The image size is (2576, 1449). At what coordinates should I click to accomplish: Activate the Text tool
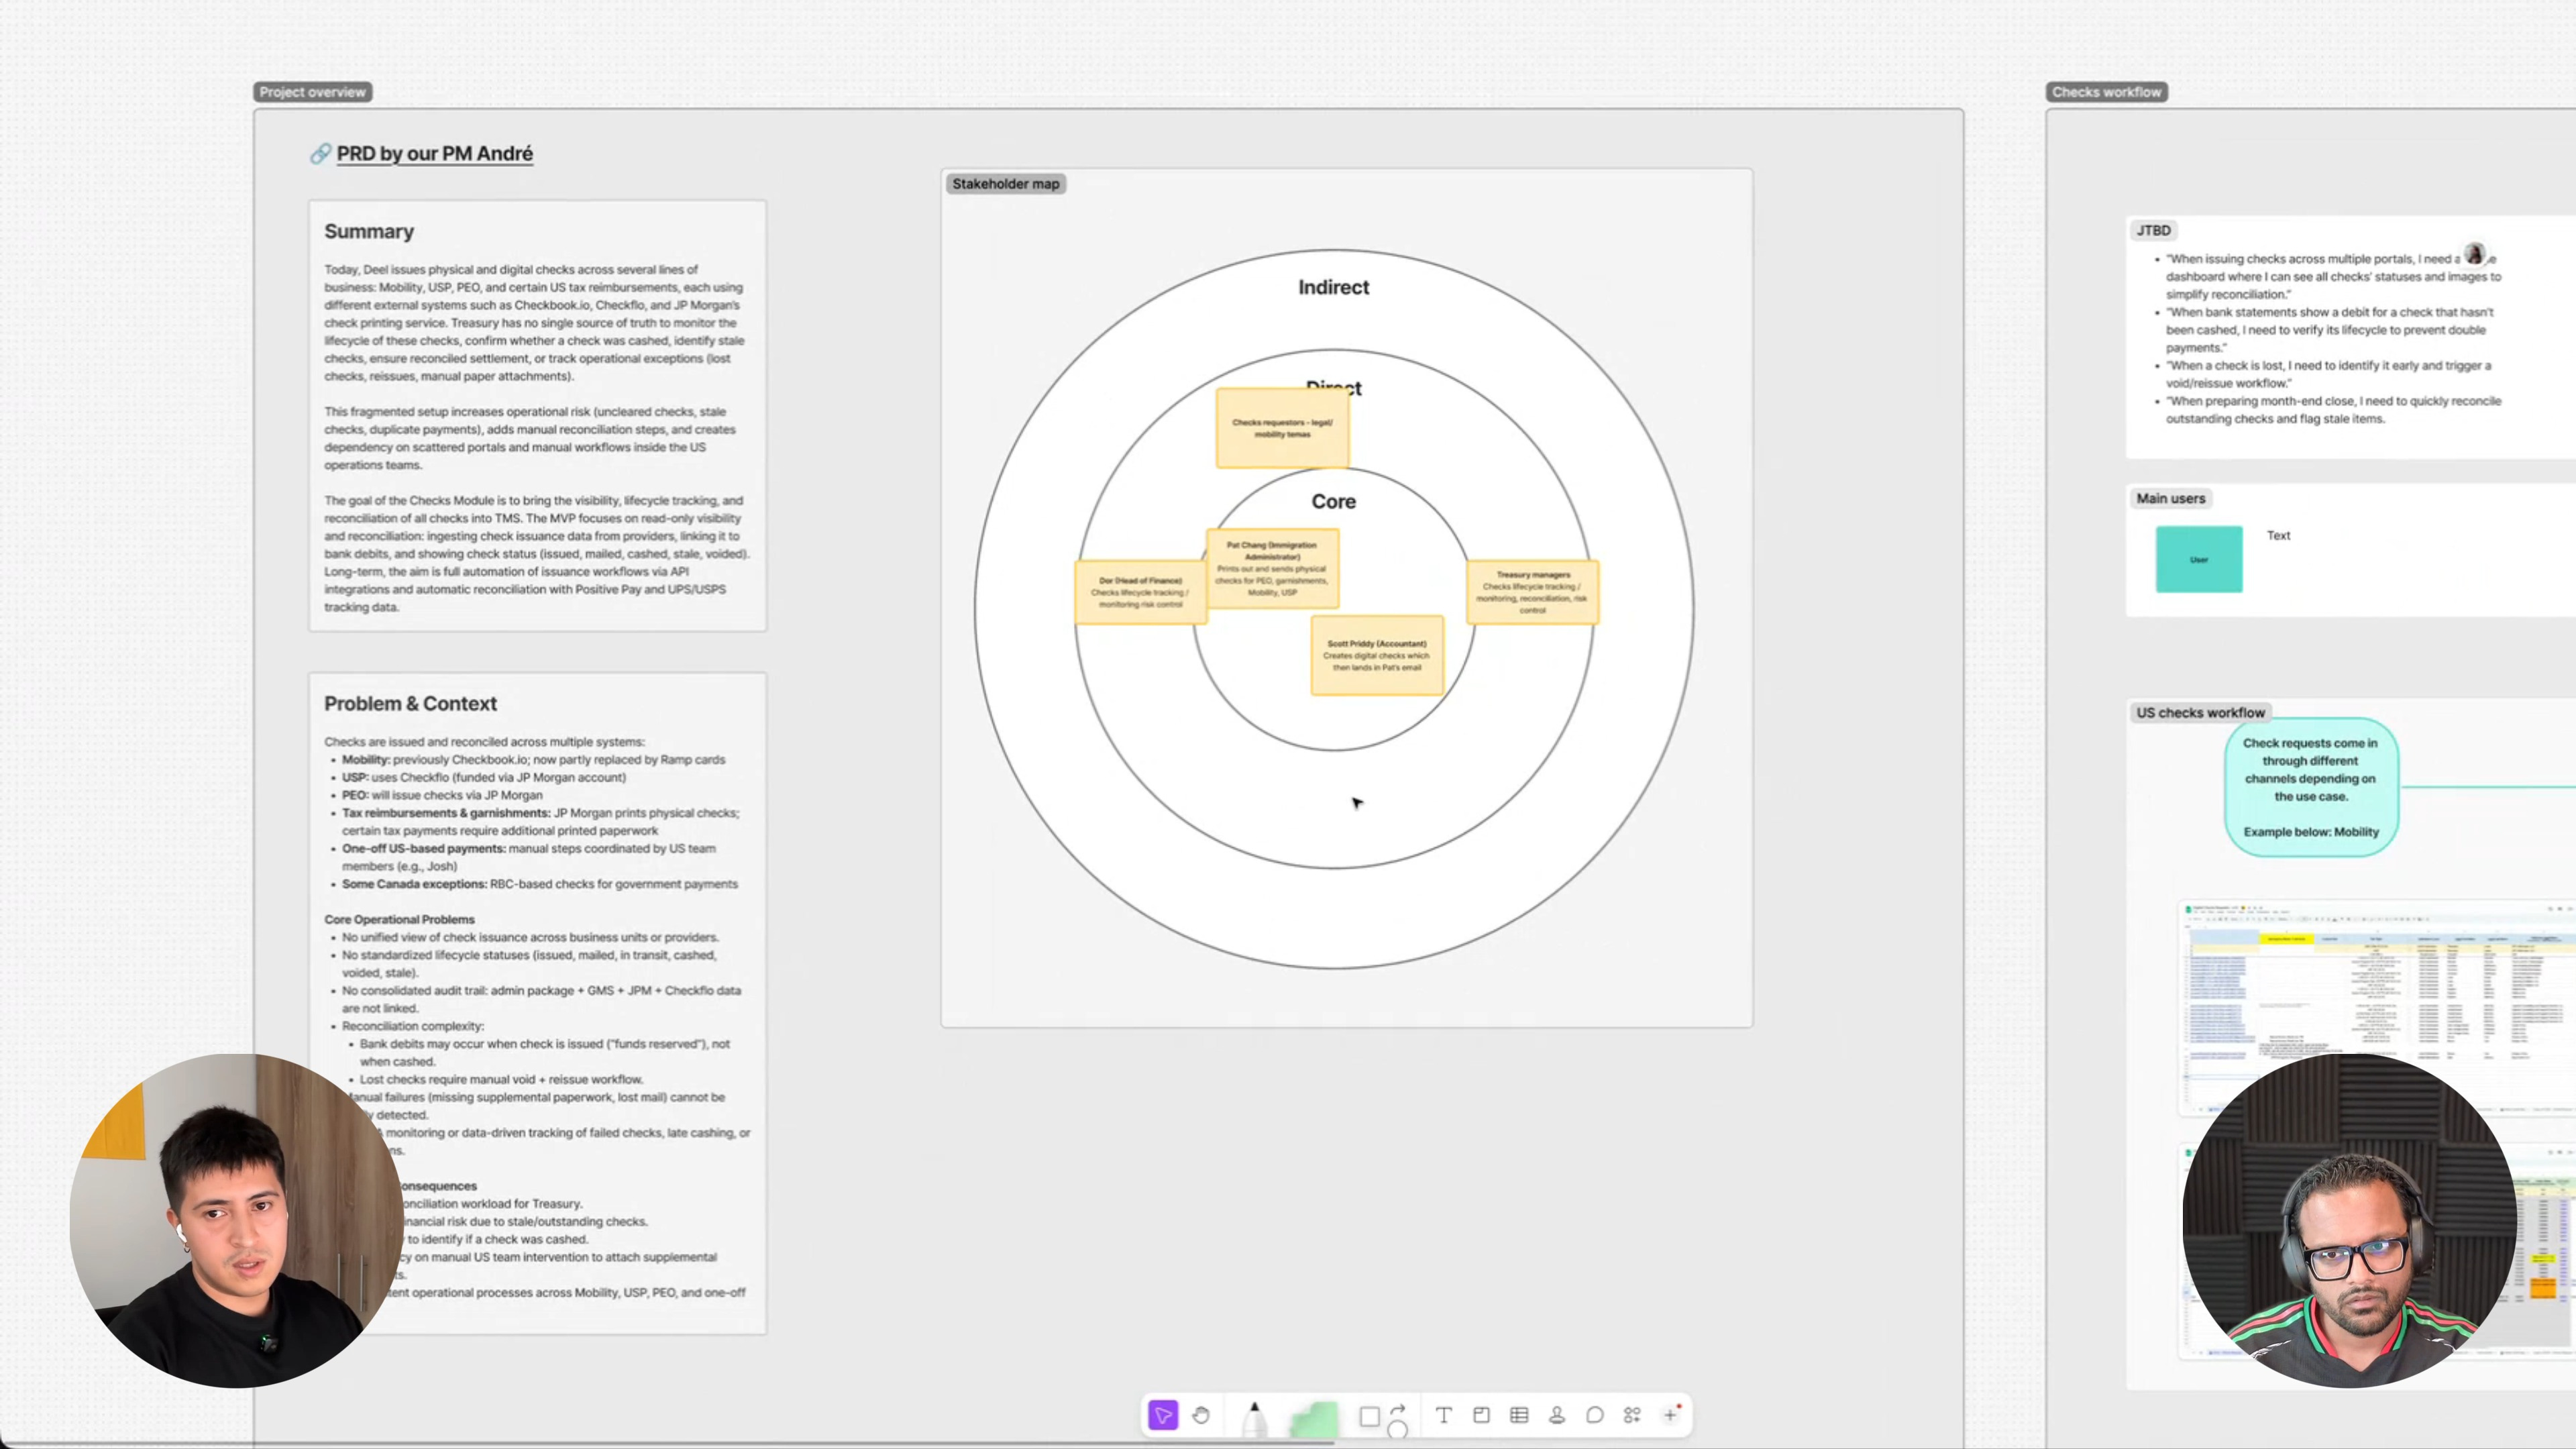tap(1443, 1415)
